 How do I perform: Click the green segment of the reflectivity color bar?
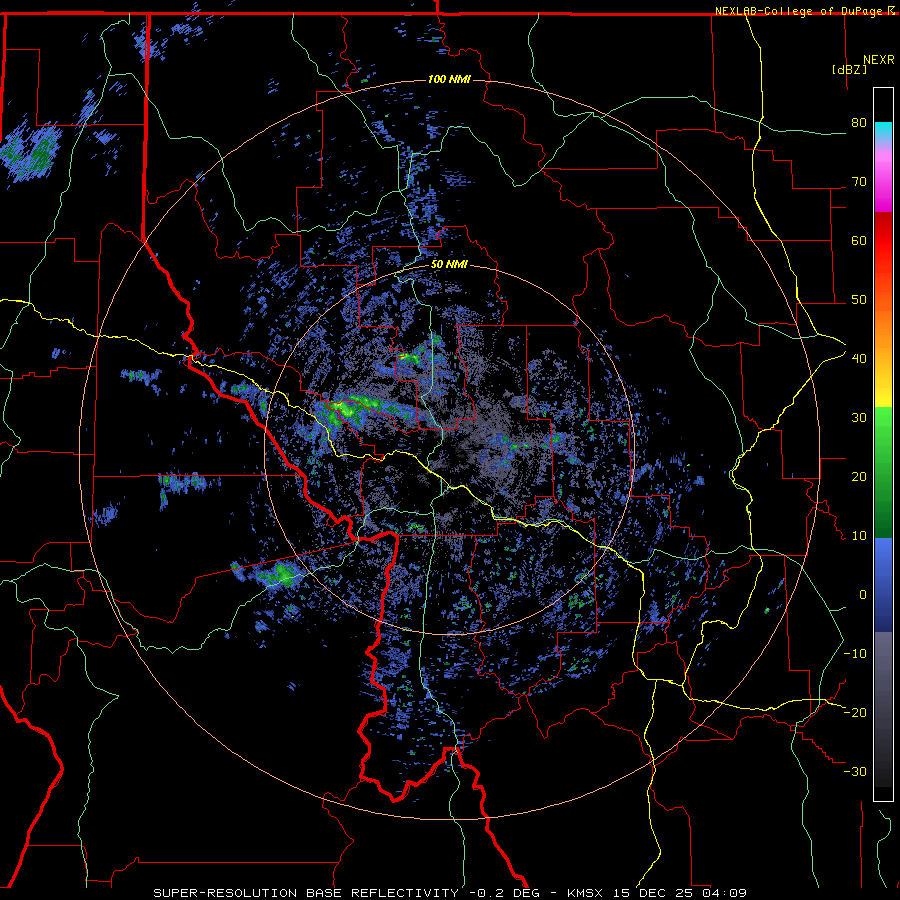click(883, 472)
